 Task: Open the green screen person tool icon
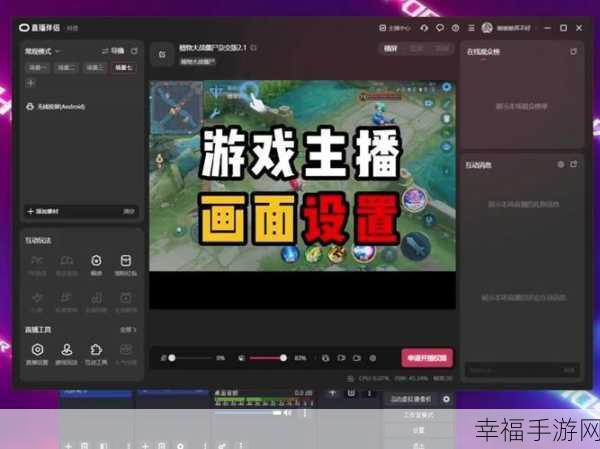click(x=67, y=354)
